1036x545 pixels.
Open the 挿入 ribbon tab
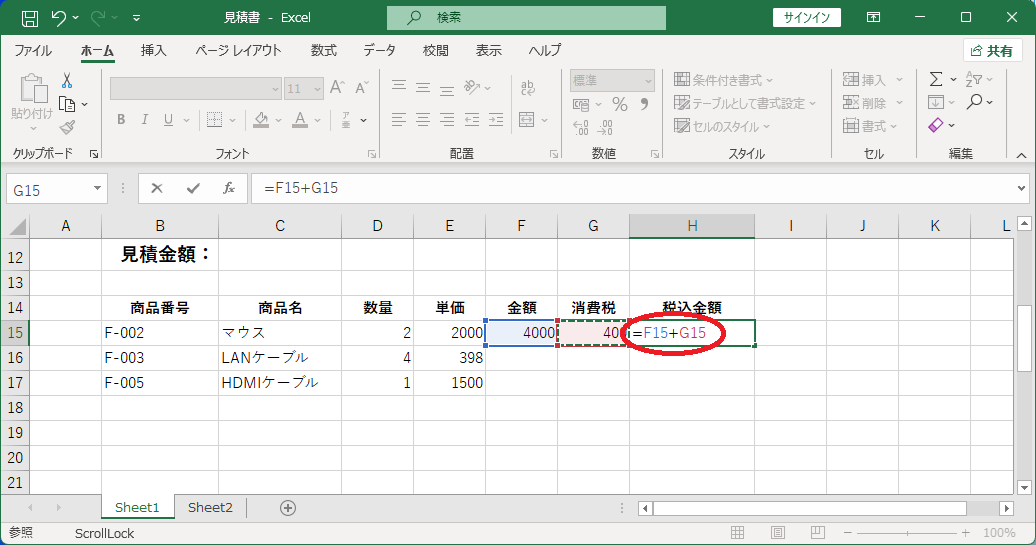tap(153, 51)
